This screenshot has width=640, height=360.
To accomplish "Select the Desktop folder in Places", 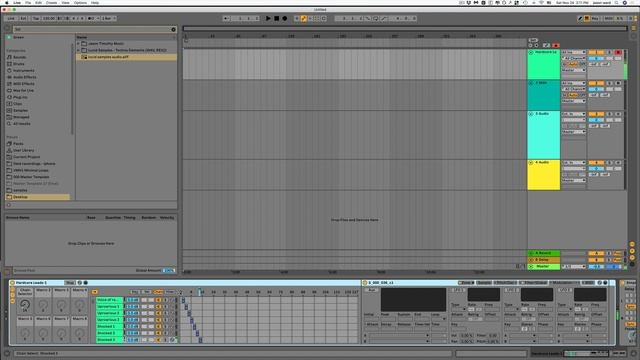I will (x=38, y=197).
